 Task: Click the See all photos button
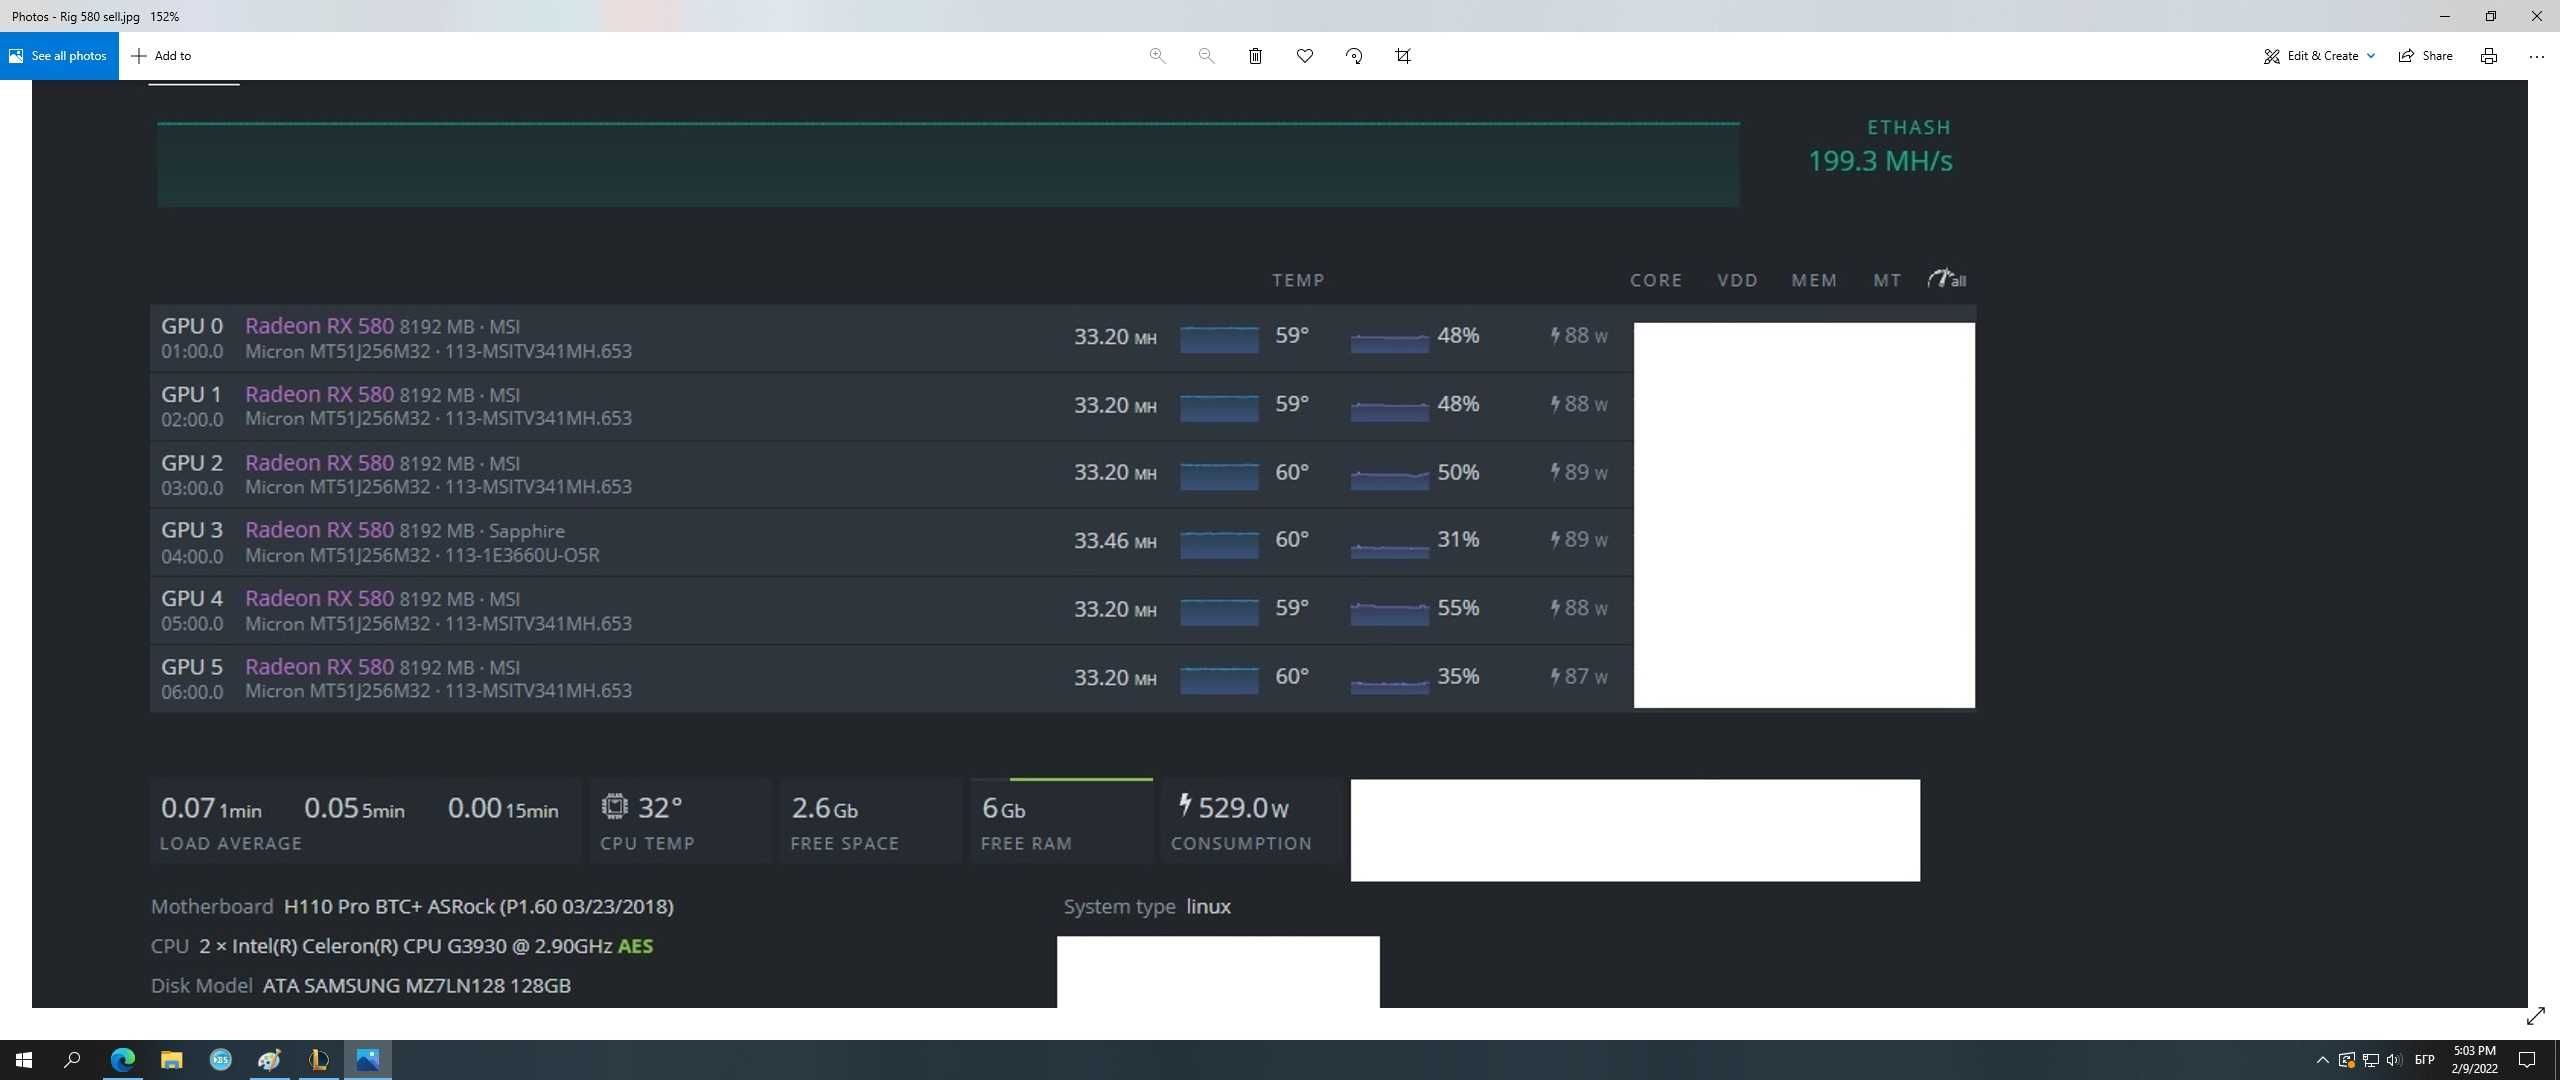[x=59, y=56]
